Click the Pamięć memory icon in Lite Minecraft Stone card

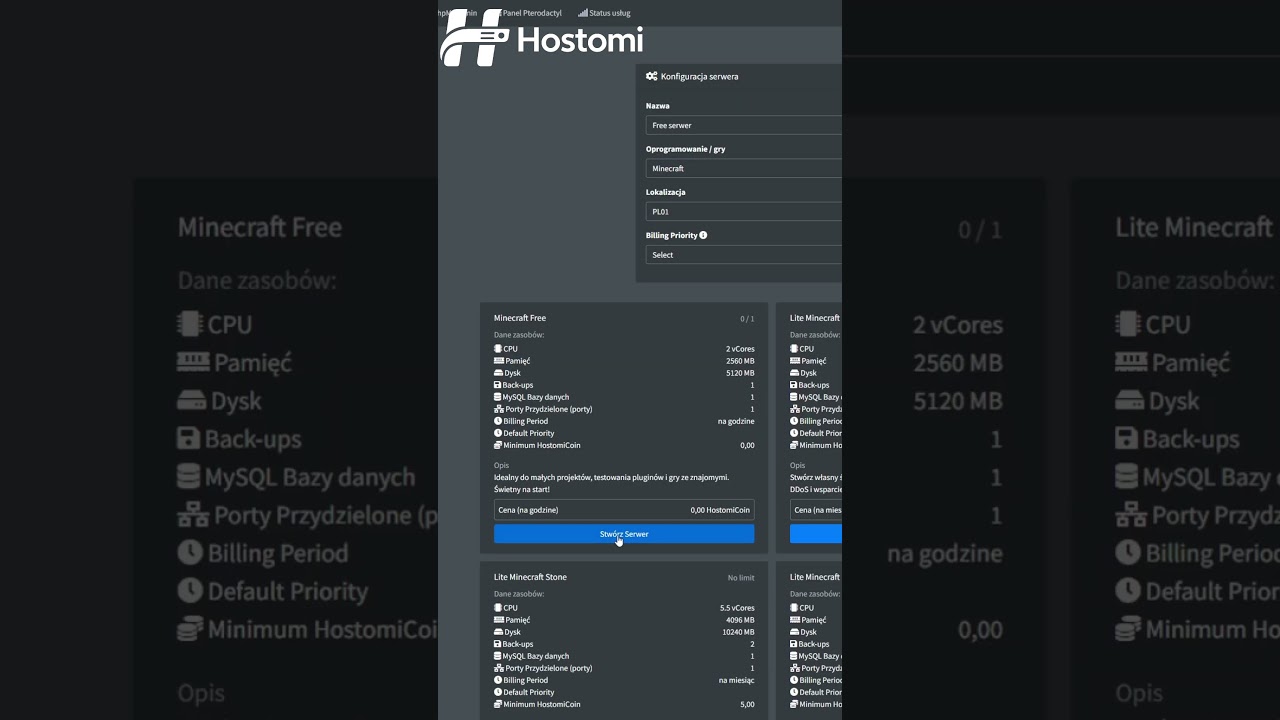[x=499, y=620]
